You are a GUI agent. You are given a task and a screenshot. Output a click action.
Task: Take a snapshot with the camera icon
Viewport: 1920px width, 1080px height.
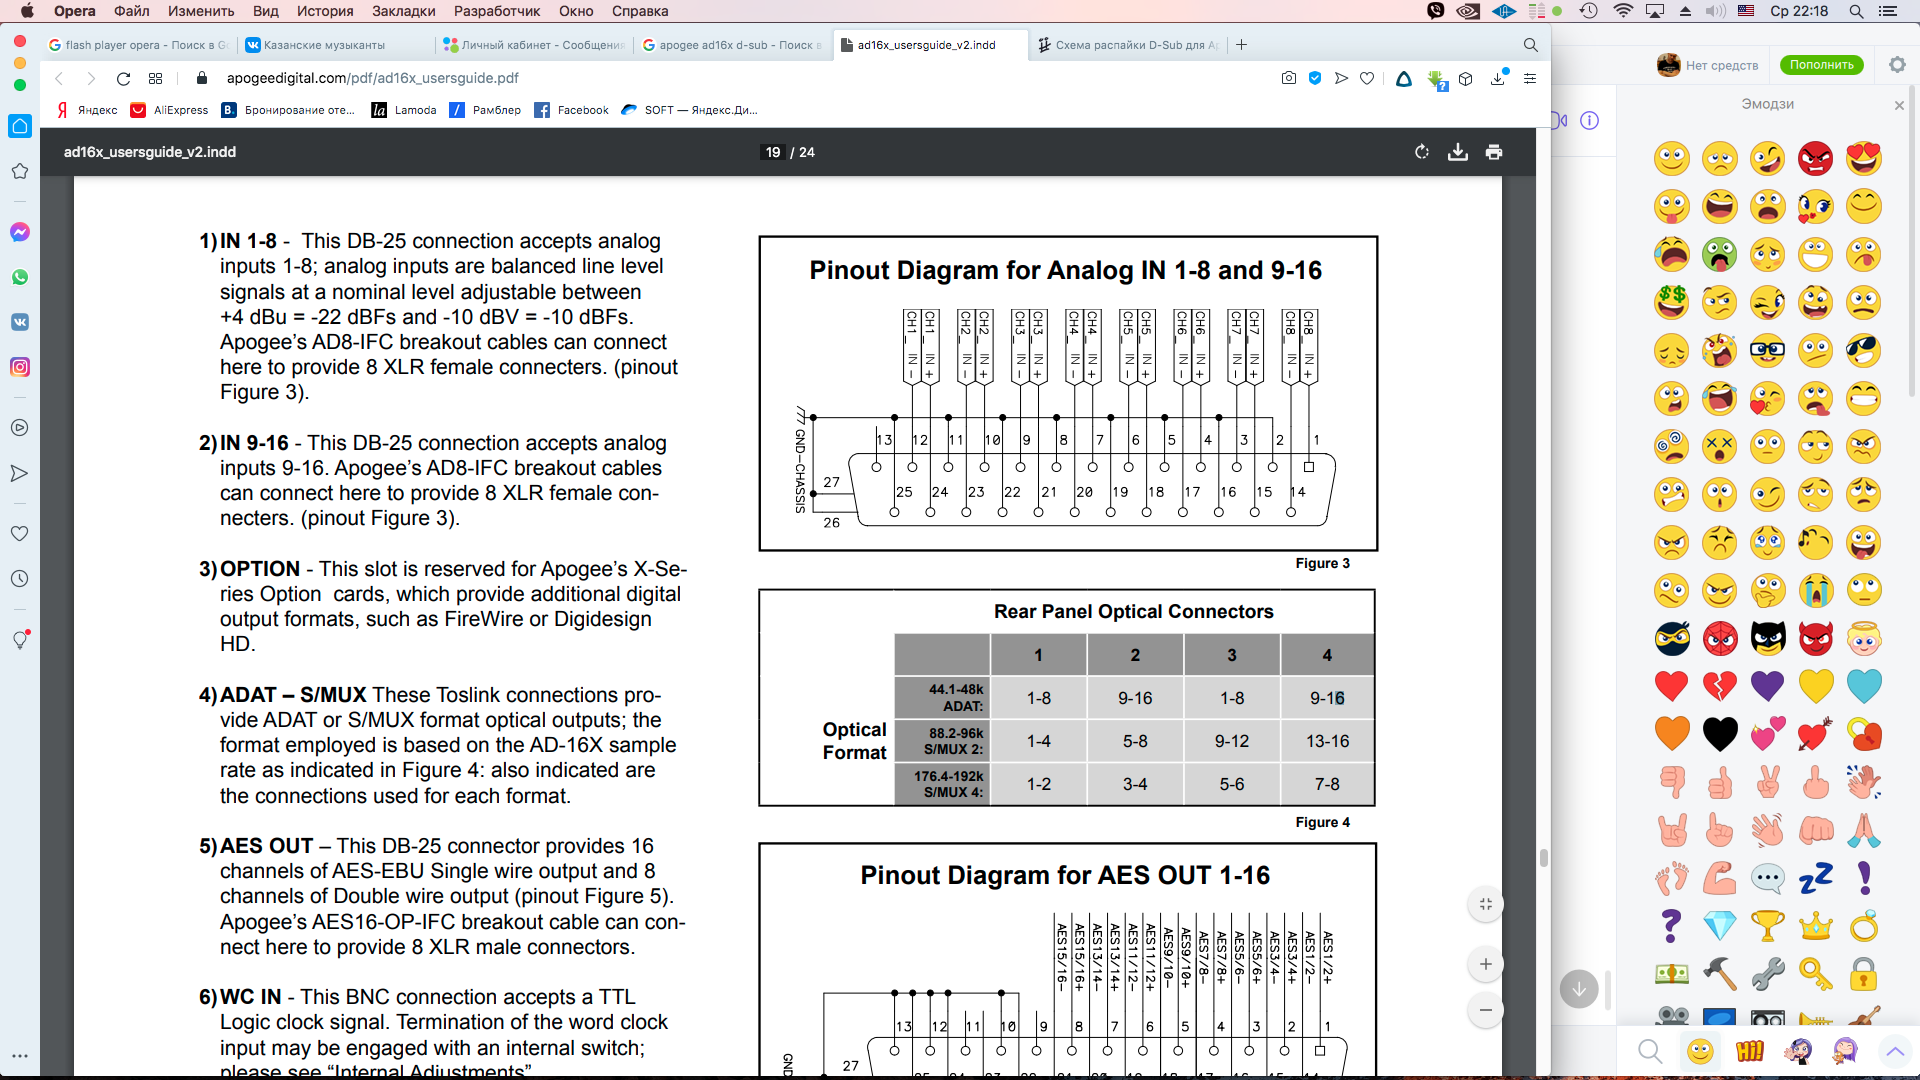point(1289,78)
